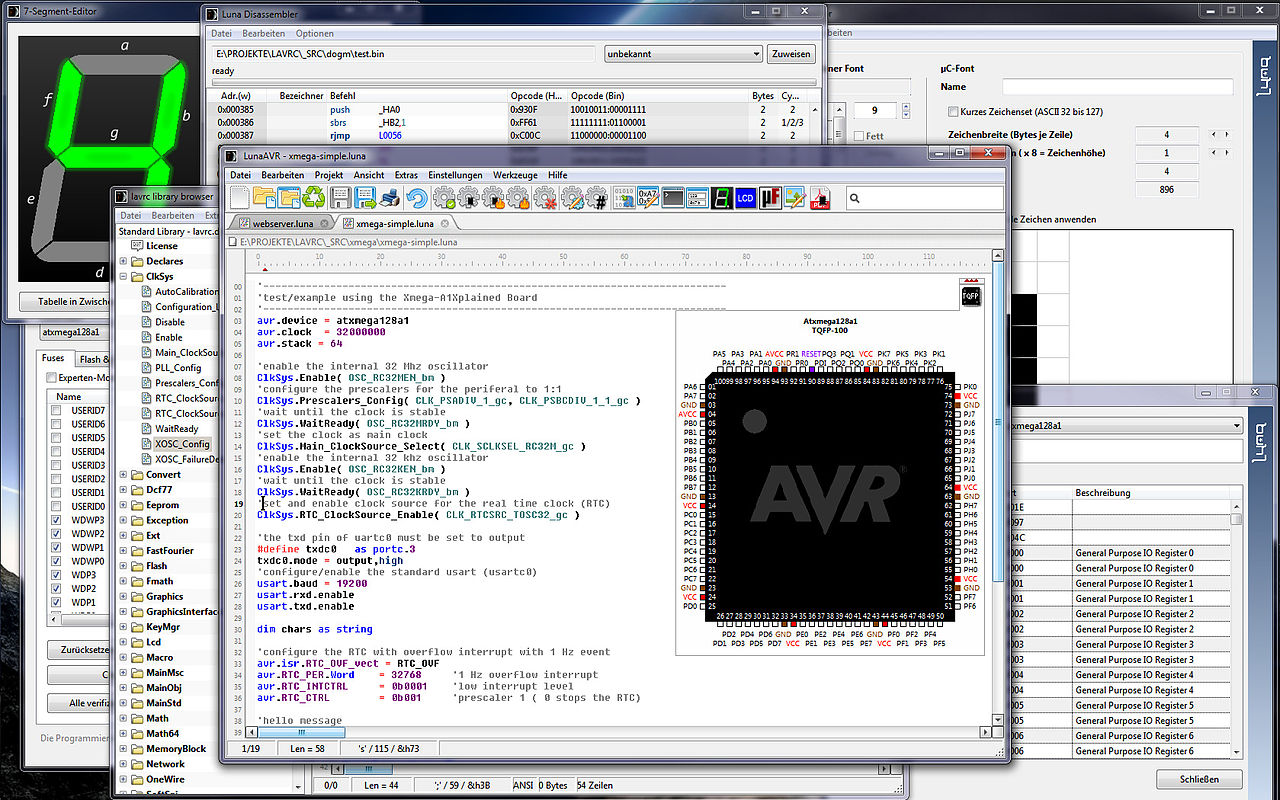The image size is (1280, 800).
Task: Uncheck the WDP3 fuse box
Action: [x=56, y=575]
